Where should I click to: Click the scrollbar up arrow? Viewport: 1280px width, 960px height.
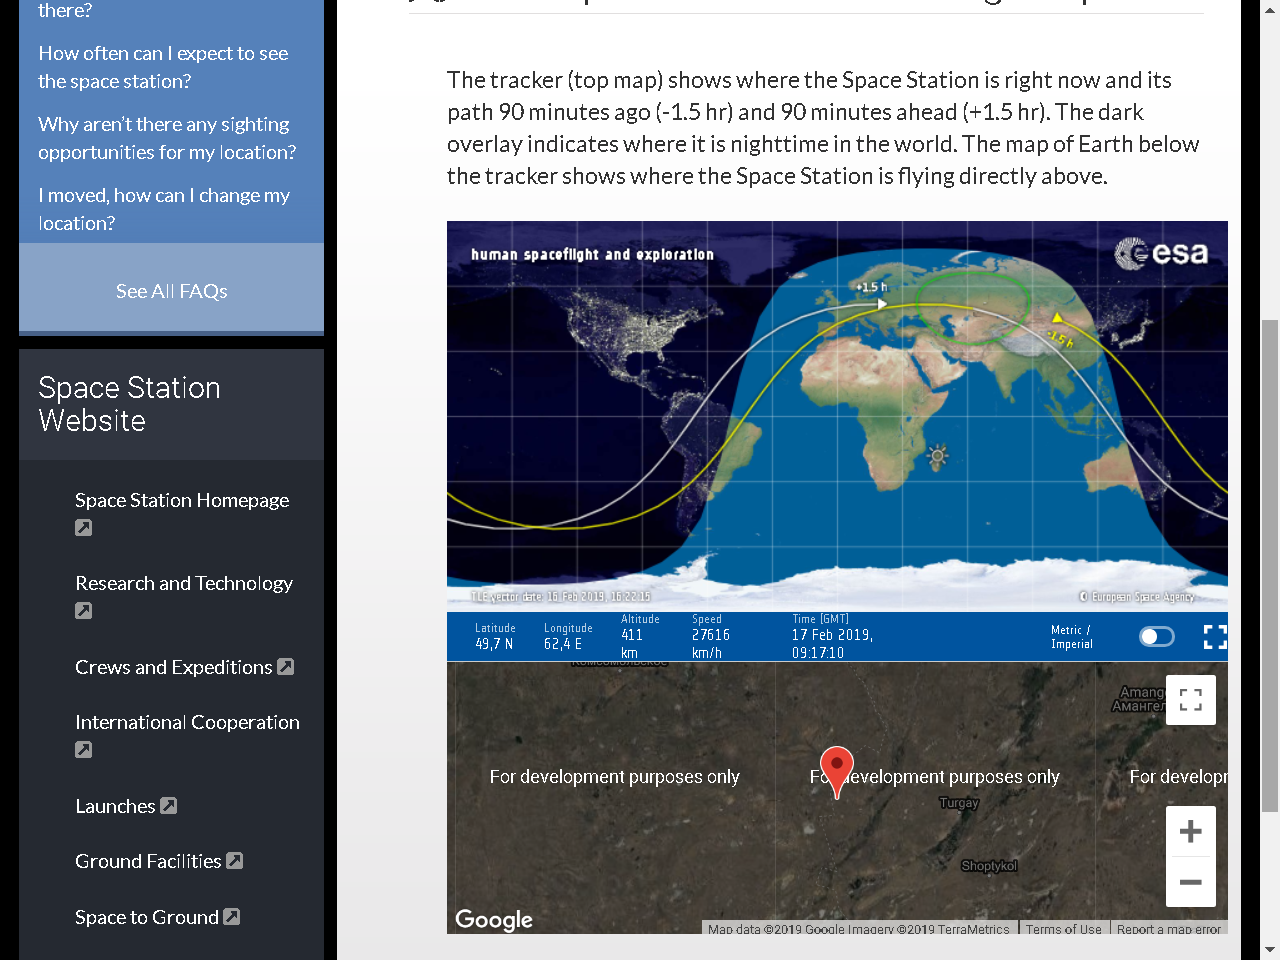(x=1270, y=10)
